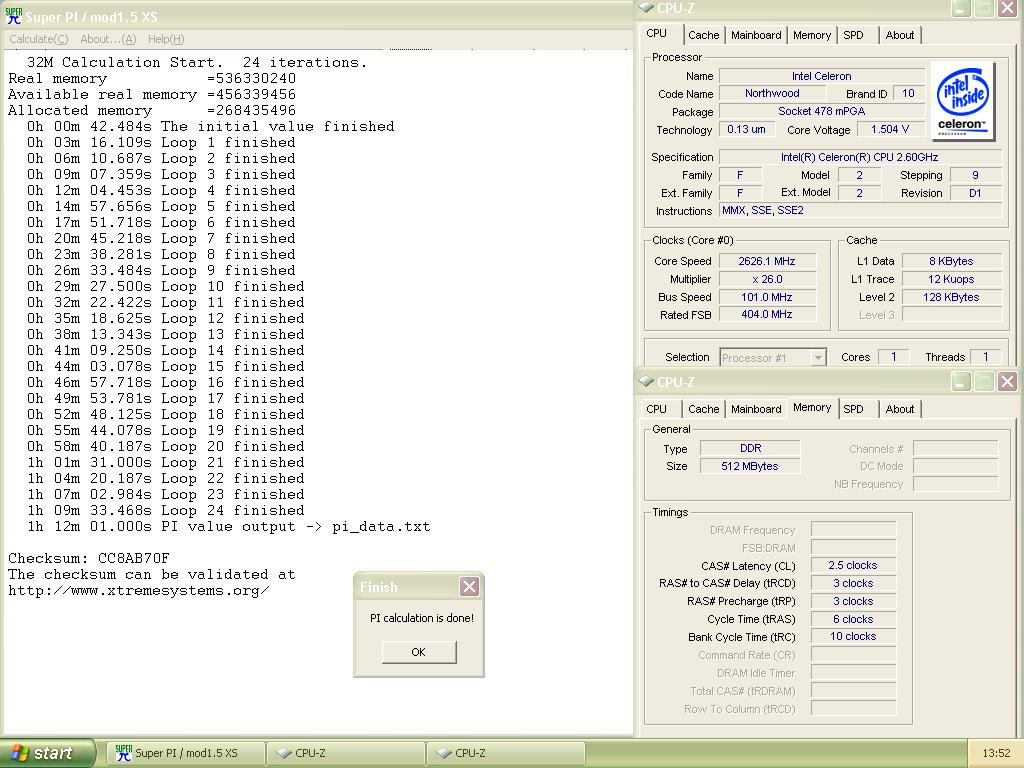This screenshot has width=1024, height=768.
Task: Click the top CPU-Z title bar icon
Action: [x=646, y=8]
